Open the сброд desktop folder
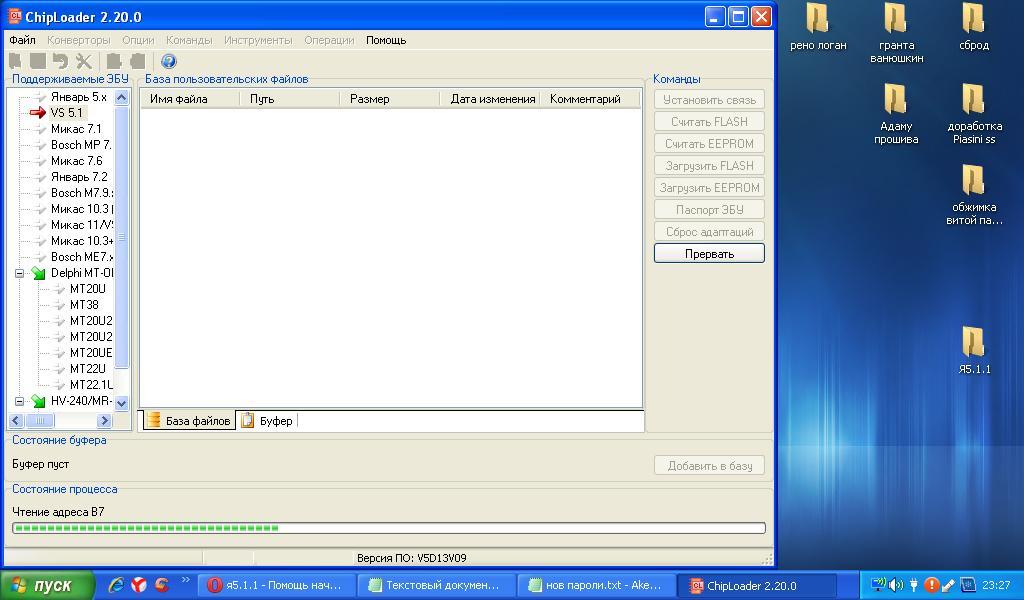The height and width of the screenshot is (600, 1024). pos(973,27)
